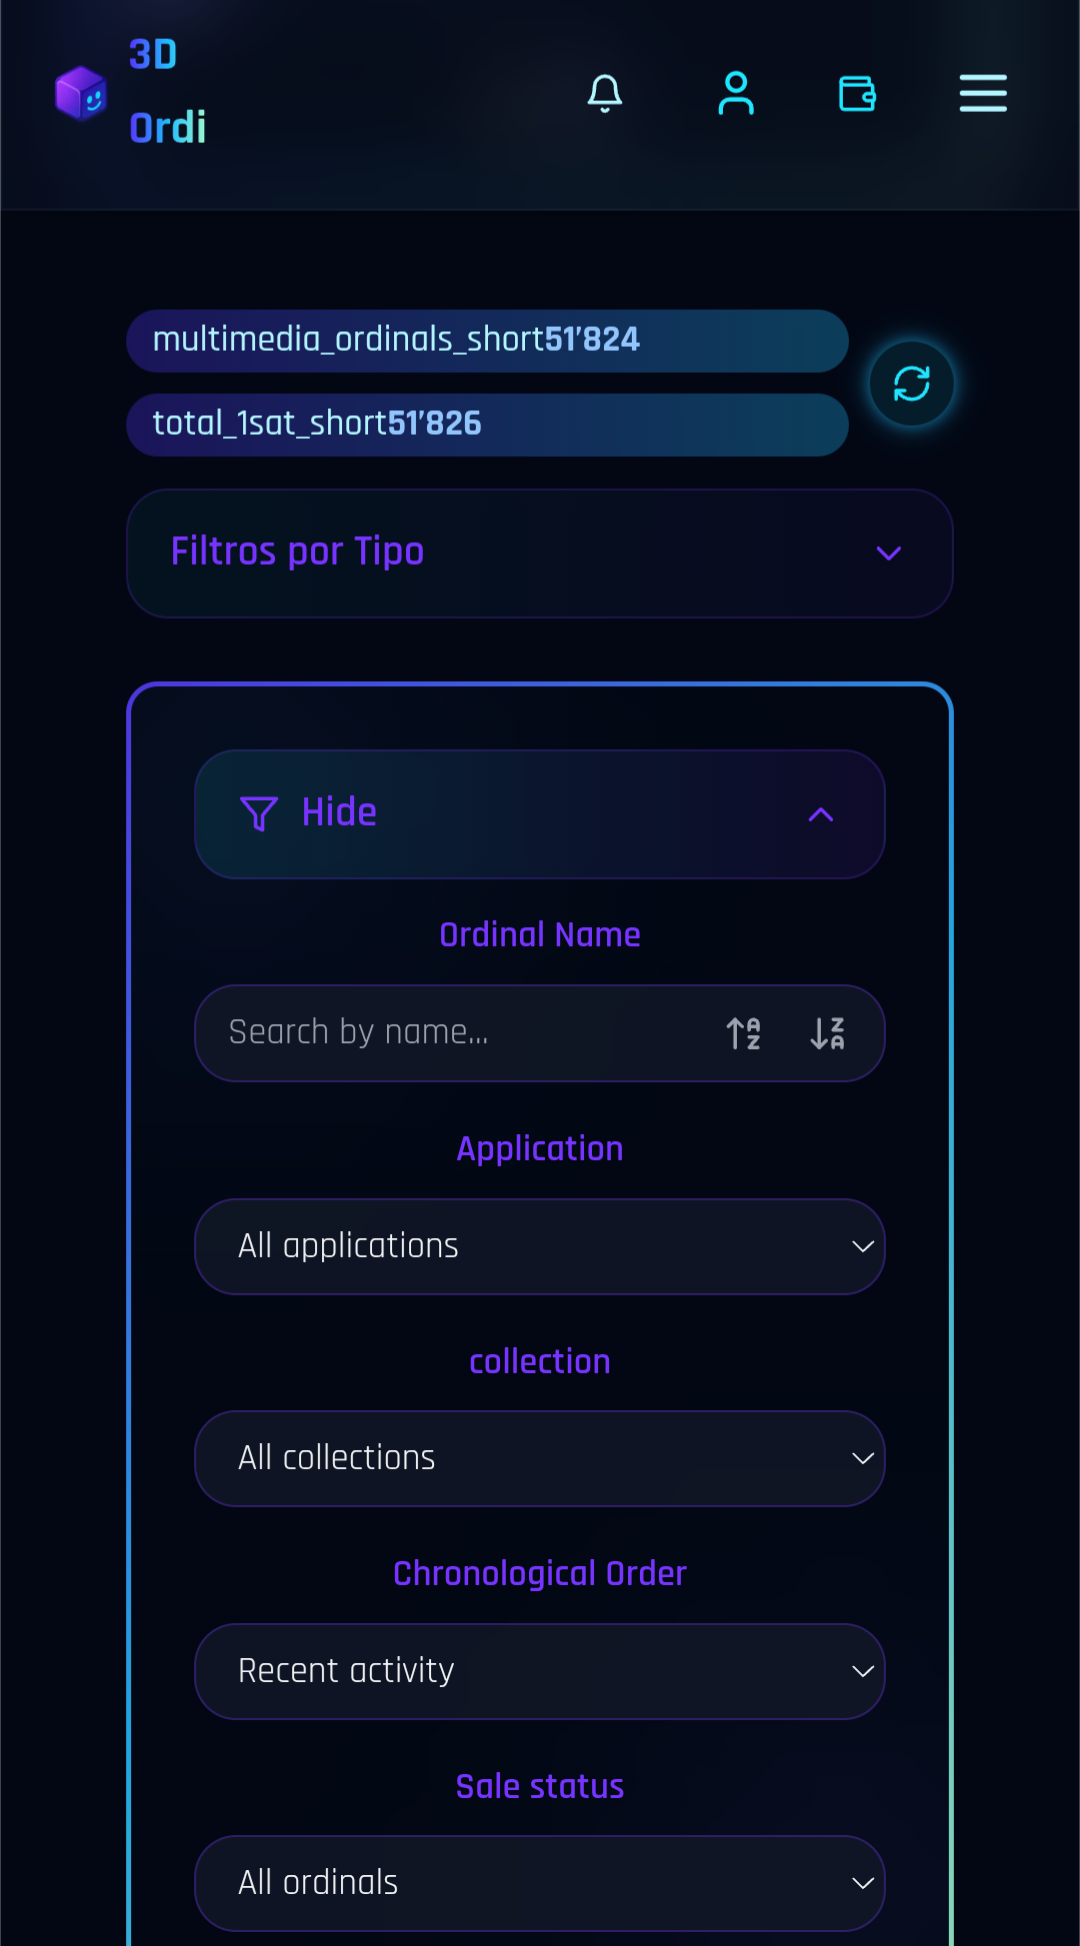Sort names ascending A to Z
This screenshot has height=1946, width=1080.
tap(743, 1033)
